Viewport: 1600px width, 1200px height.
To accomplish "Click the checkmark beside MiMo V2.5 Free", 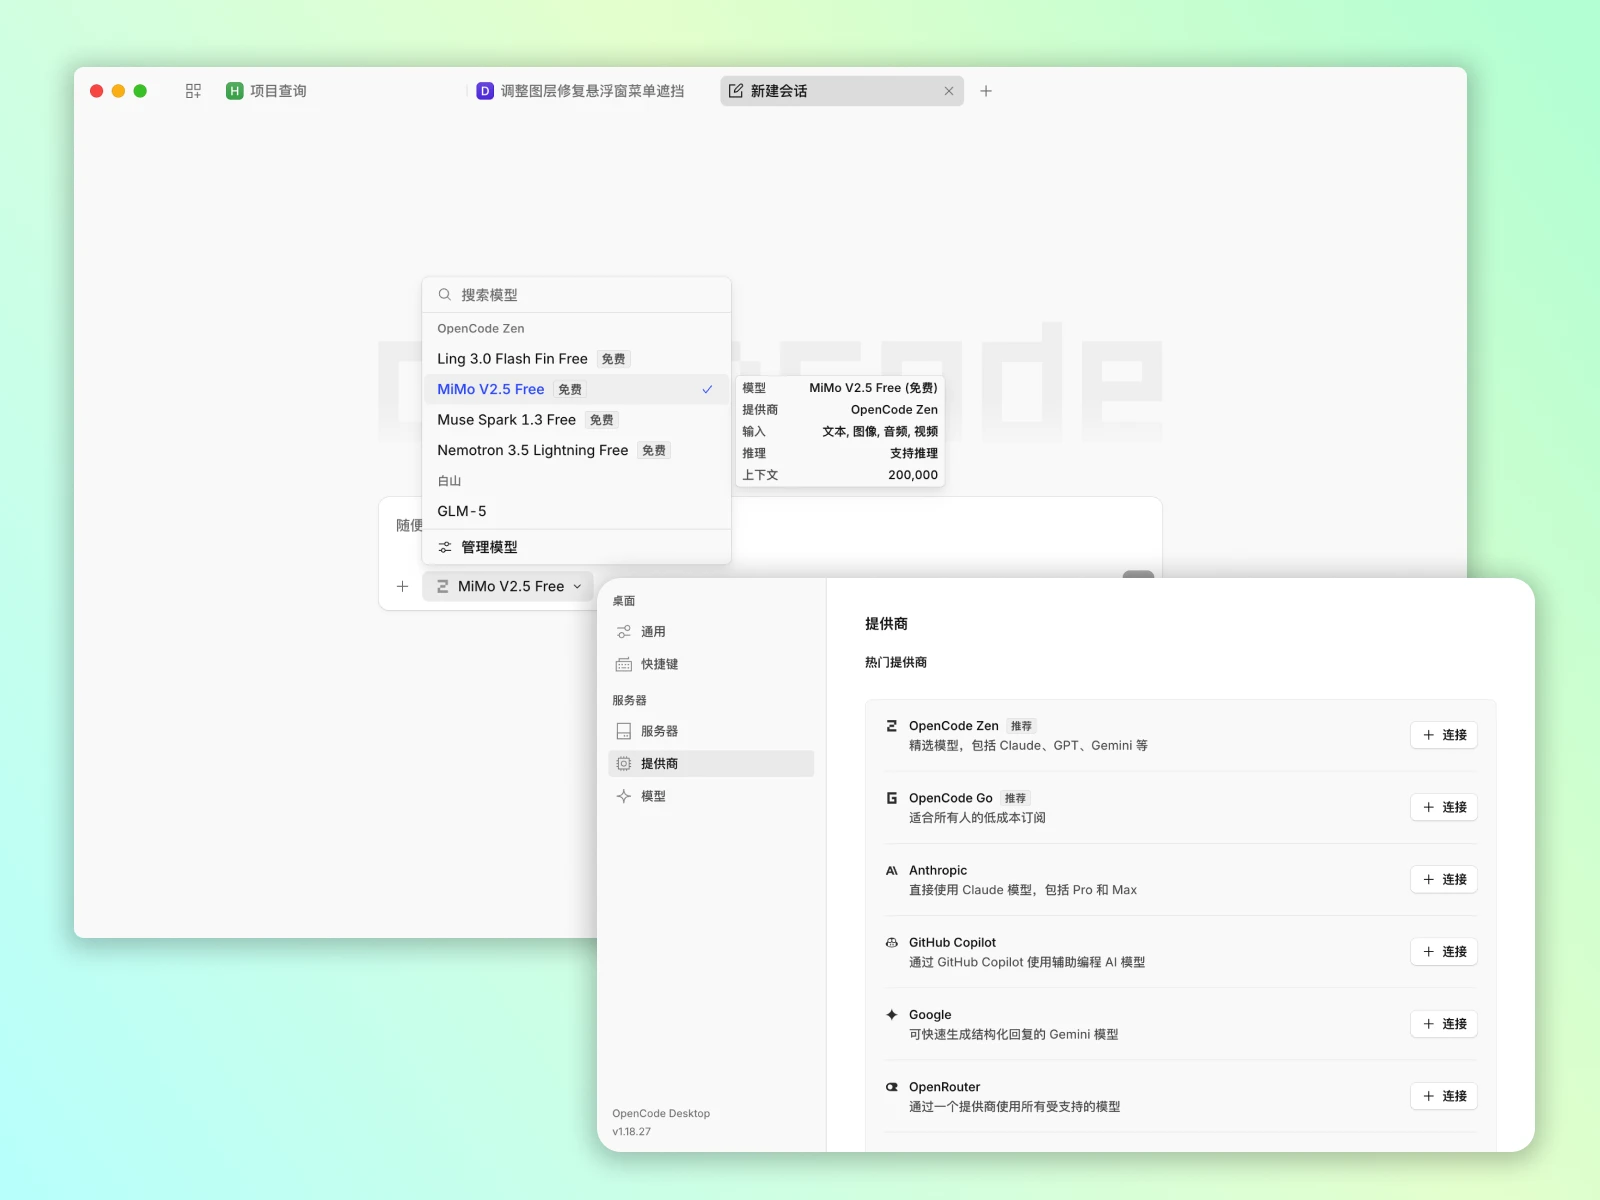I will [x=707, y=389].
